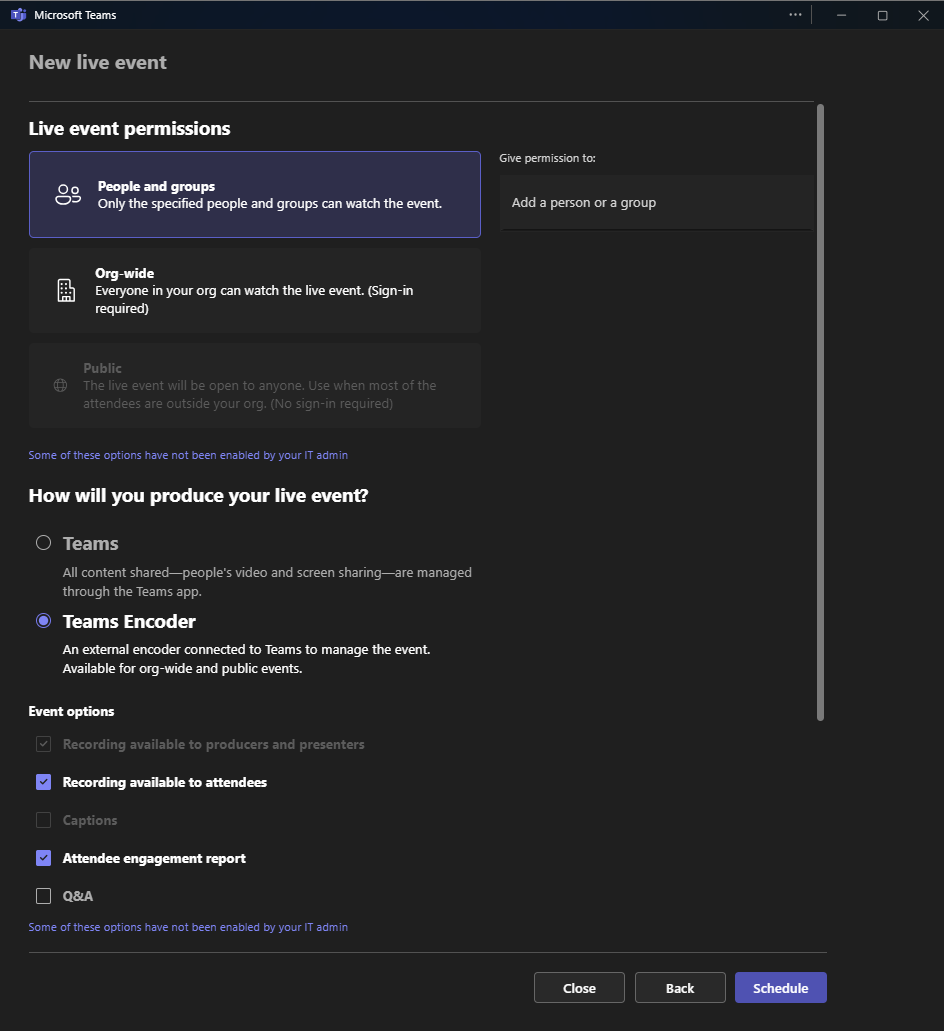Go Back to the previous step
This screenshot has height=1031, width=944.
tap(680, 988)
